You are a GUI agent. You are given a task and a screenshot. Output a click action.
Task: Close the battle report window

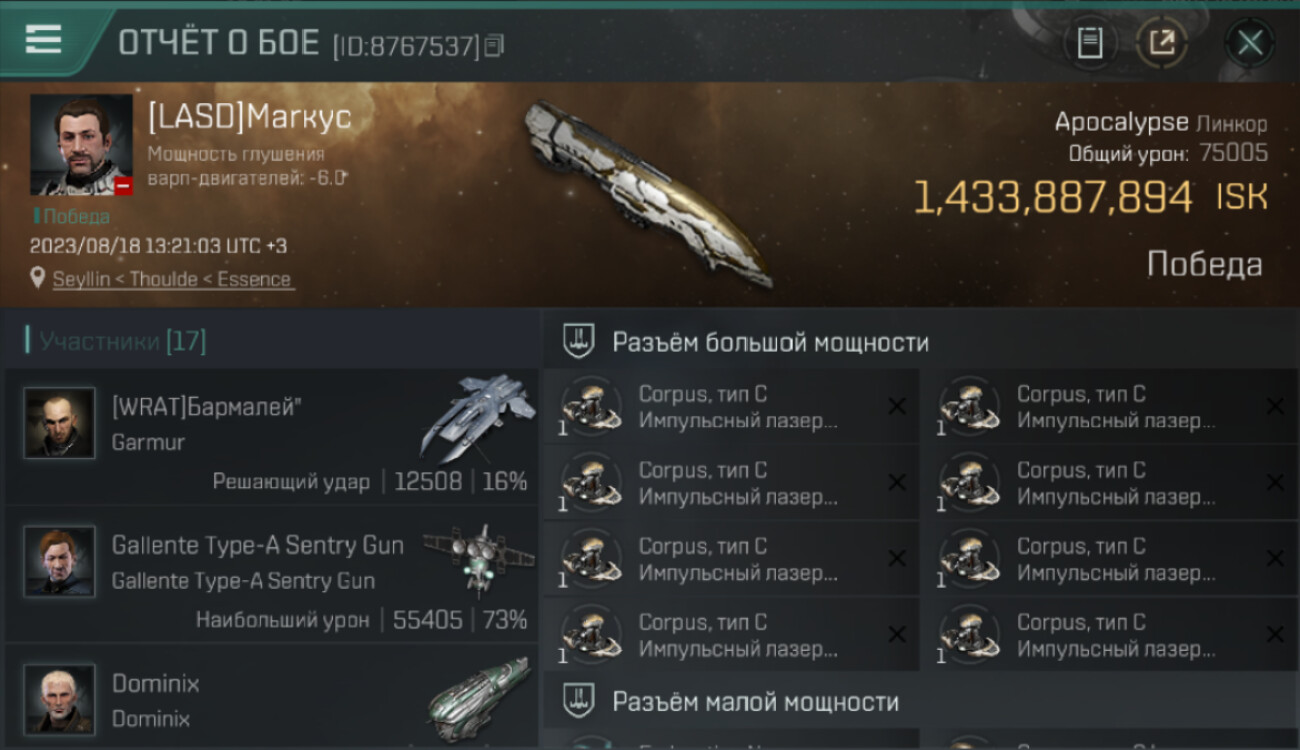(1249, 43)
